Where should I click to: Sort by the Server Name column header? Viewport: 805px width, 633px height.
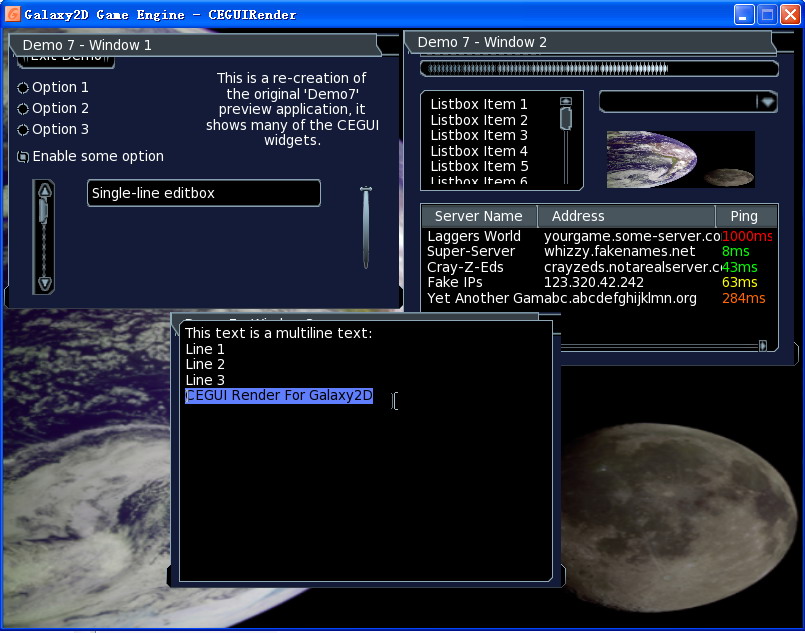[478, 216]
